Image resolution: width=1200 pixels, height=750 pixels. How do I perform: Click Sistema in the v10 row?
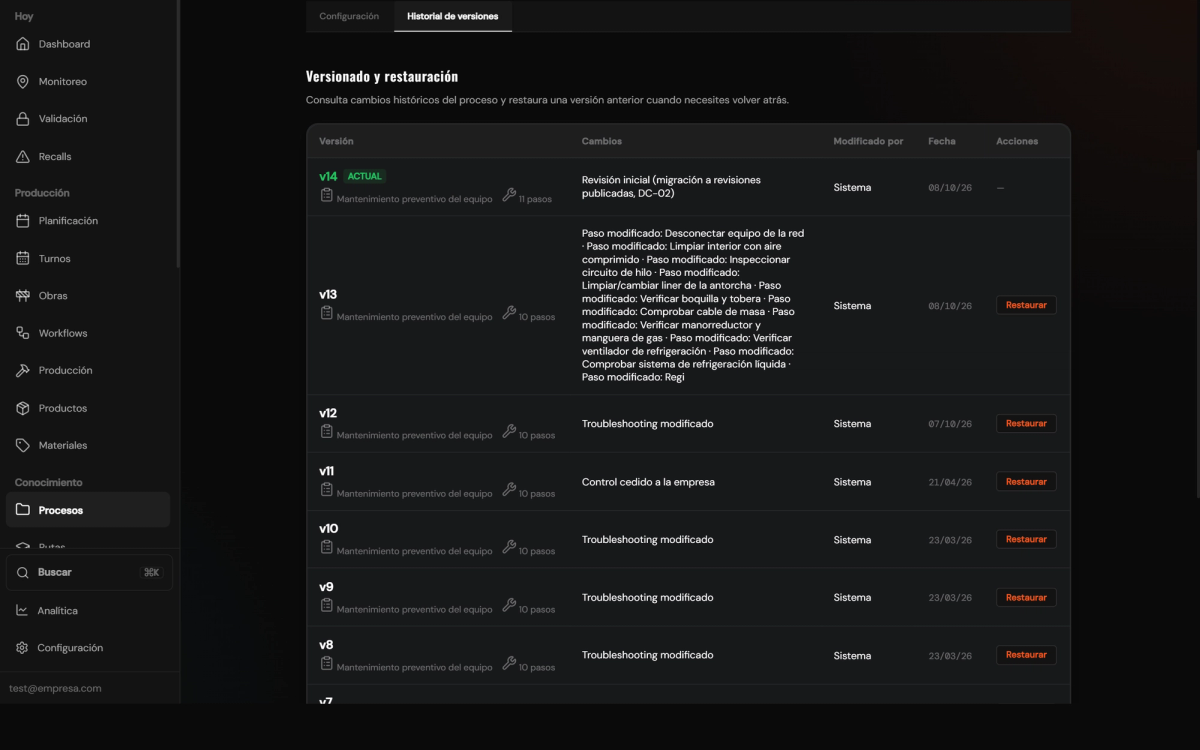pyautogui.click(x=852, y=540)
